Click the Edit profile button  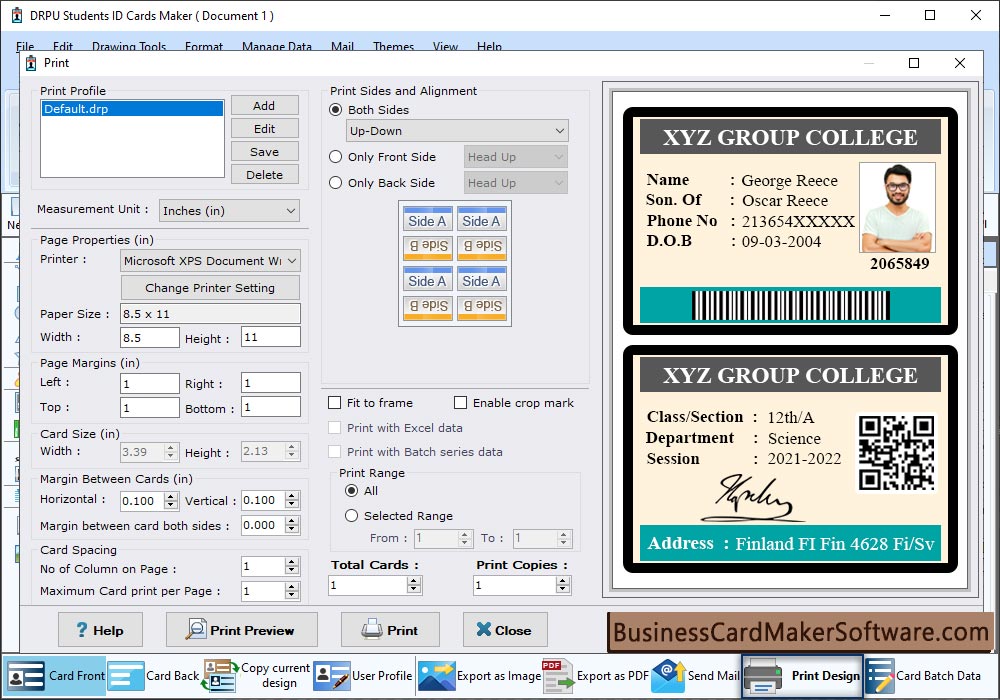coord(264,129)
